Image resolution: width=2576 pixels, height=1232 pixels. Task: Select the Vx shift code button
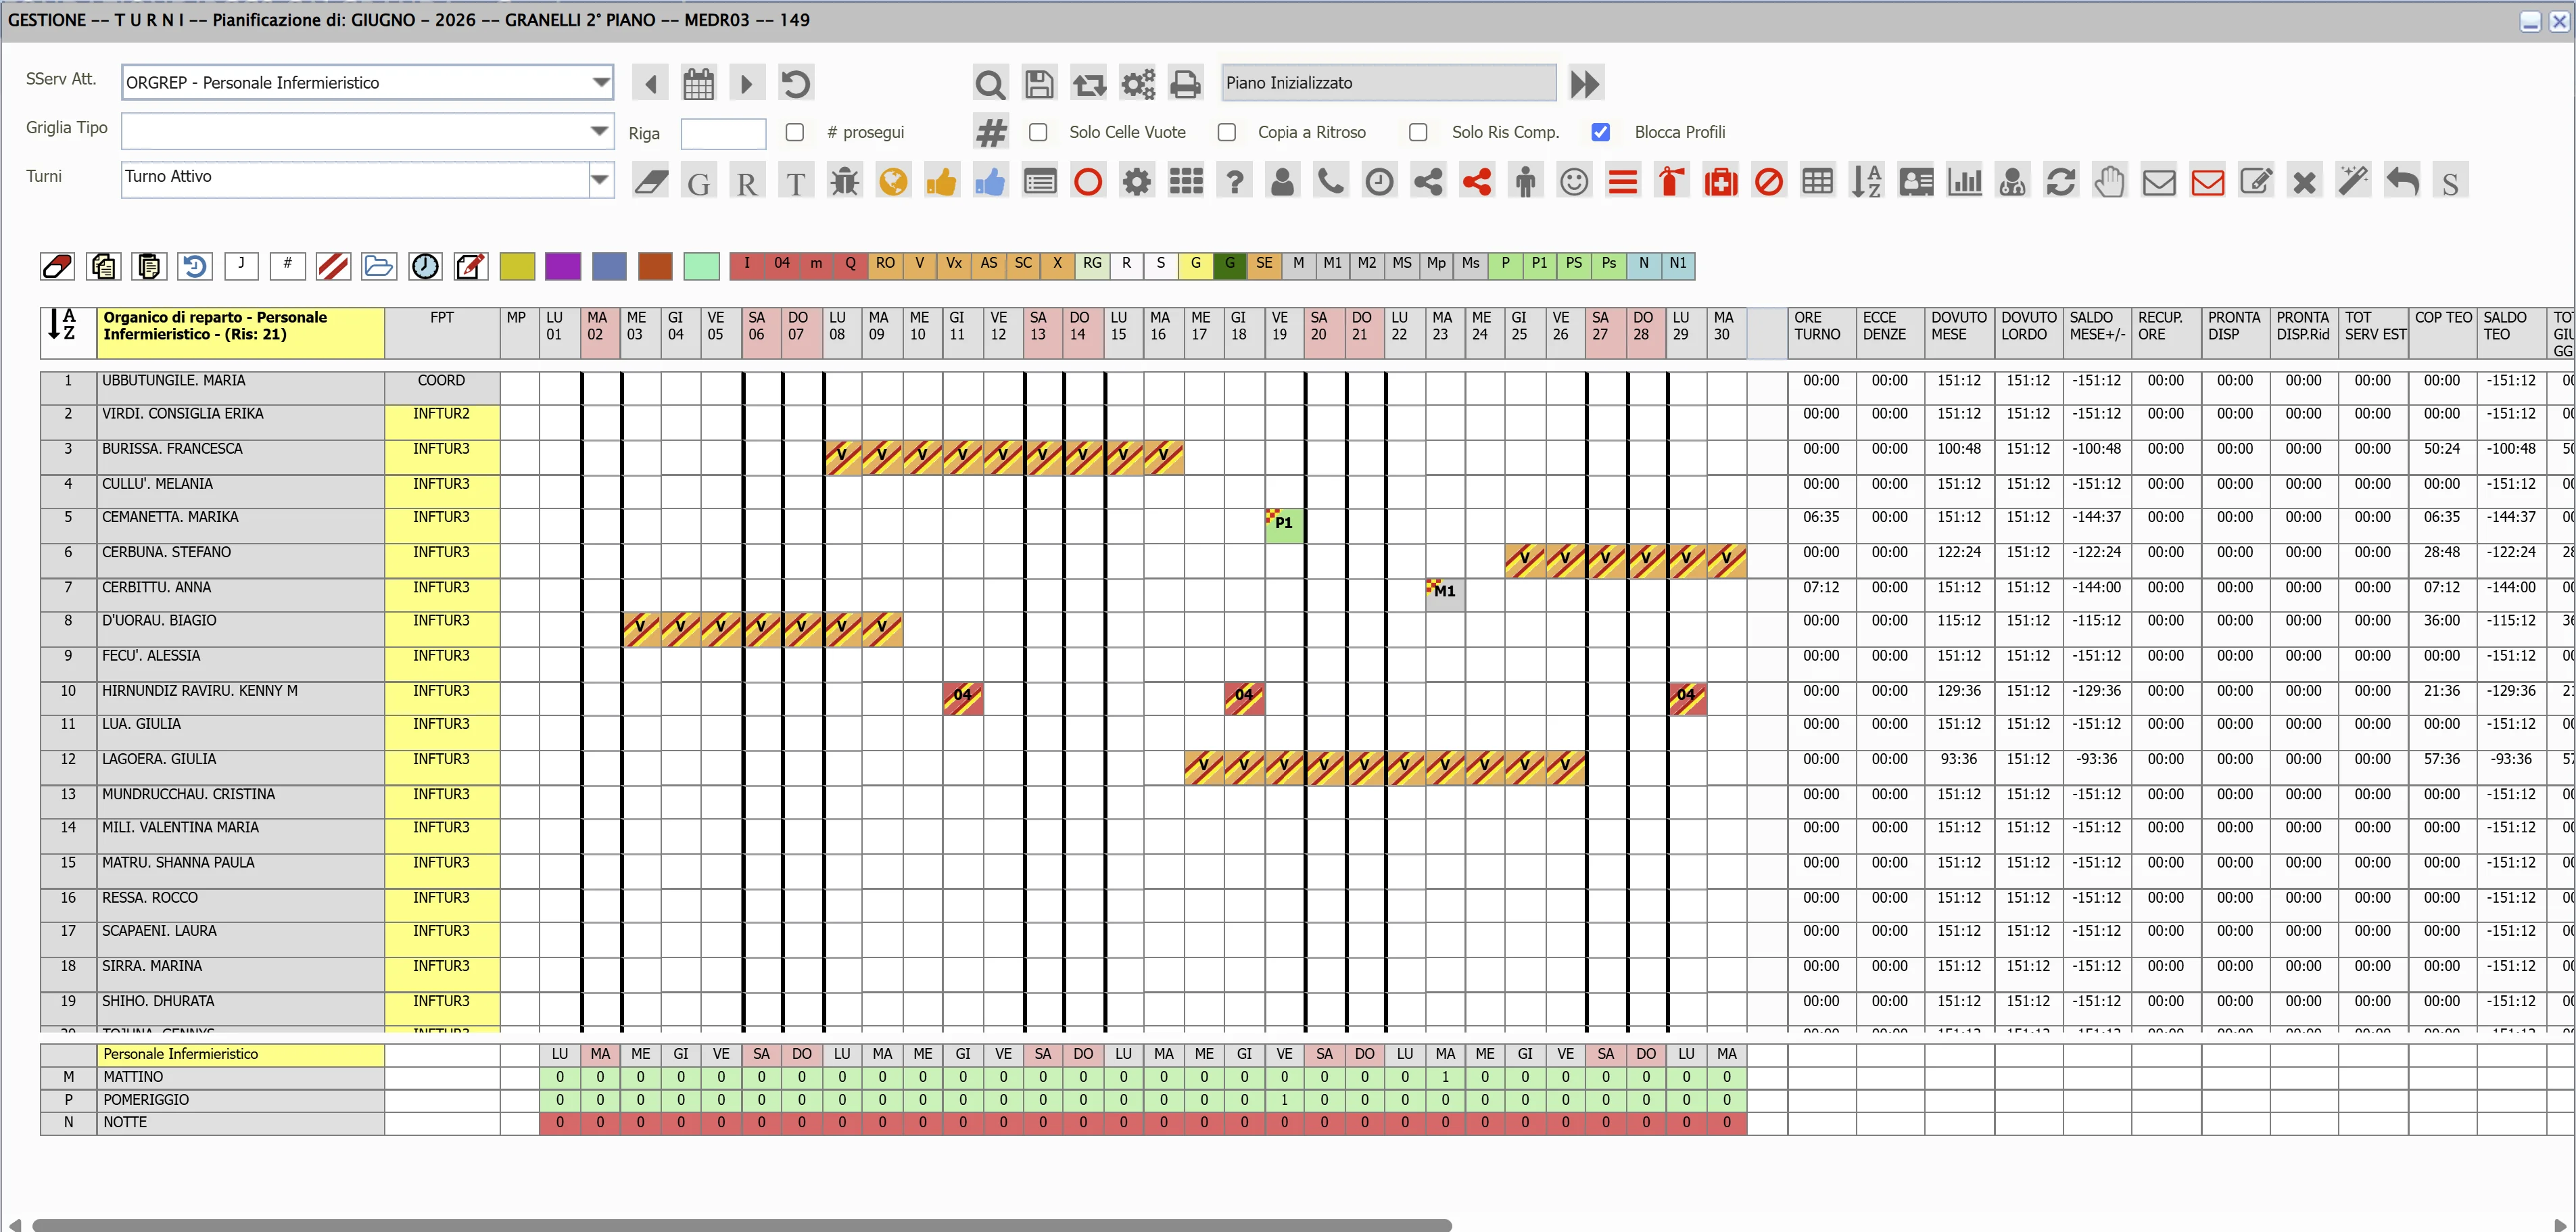pos(954,265)
